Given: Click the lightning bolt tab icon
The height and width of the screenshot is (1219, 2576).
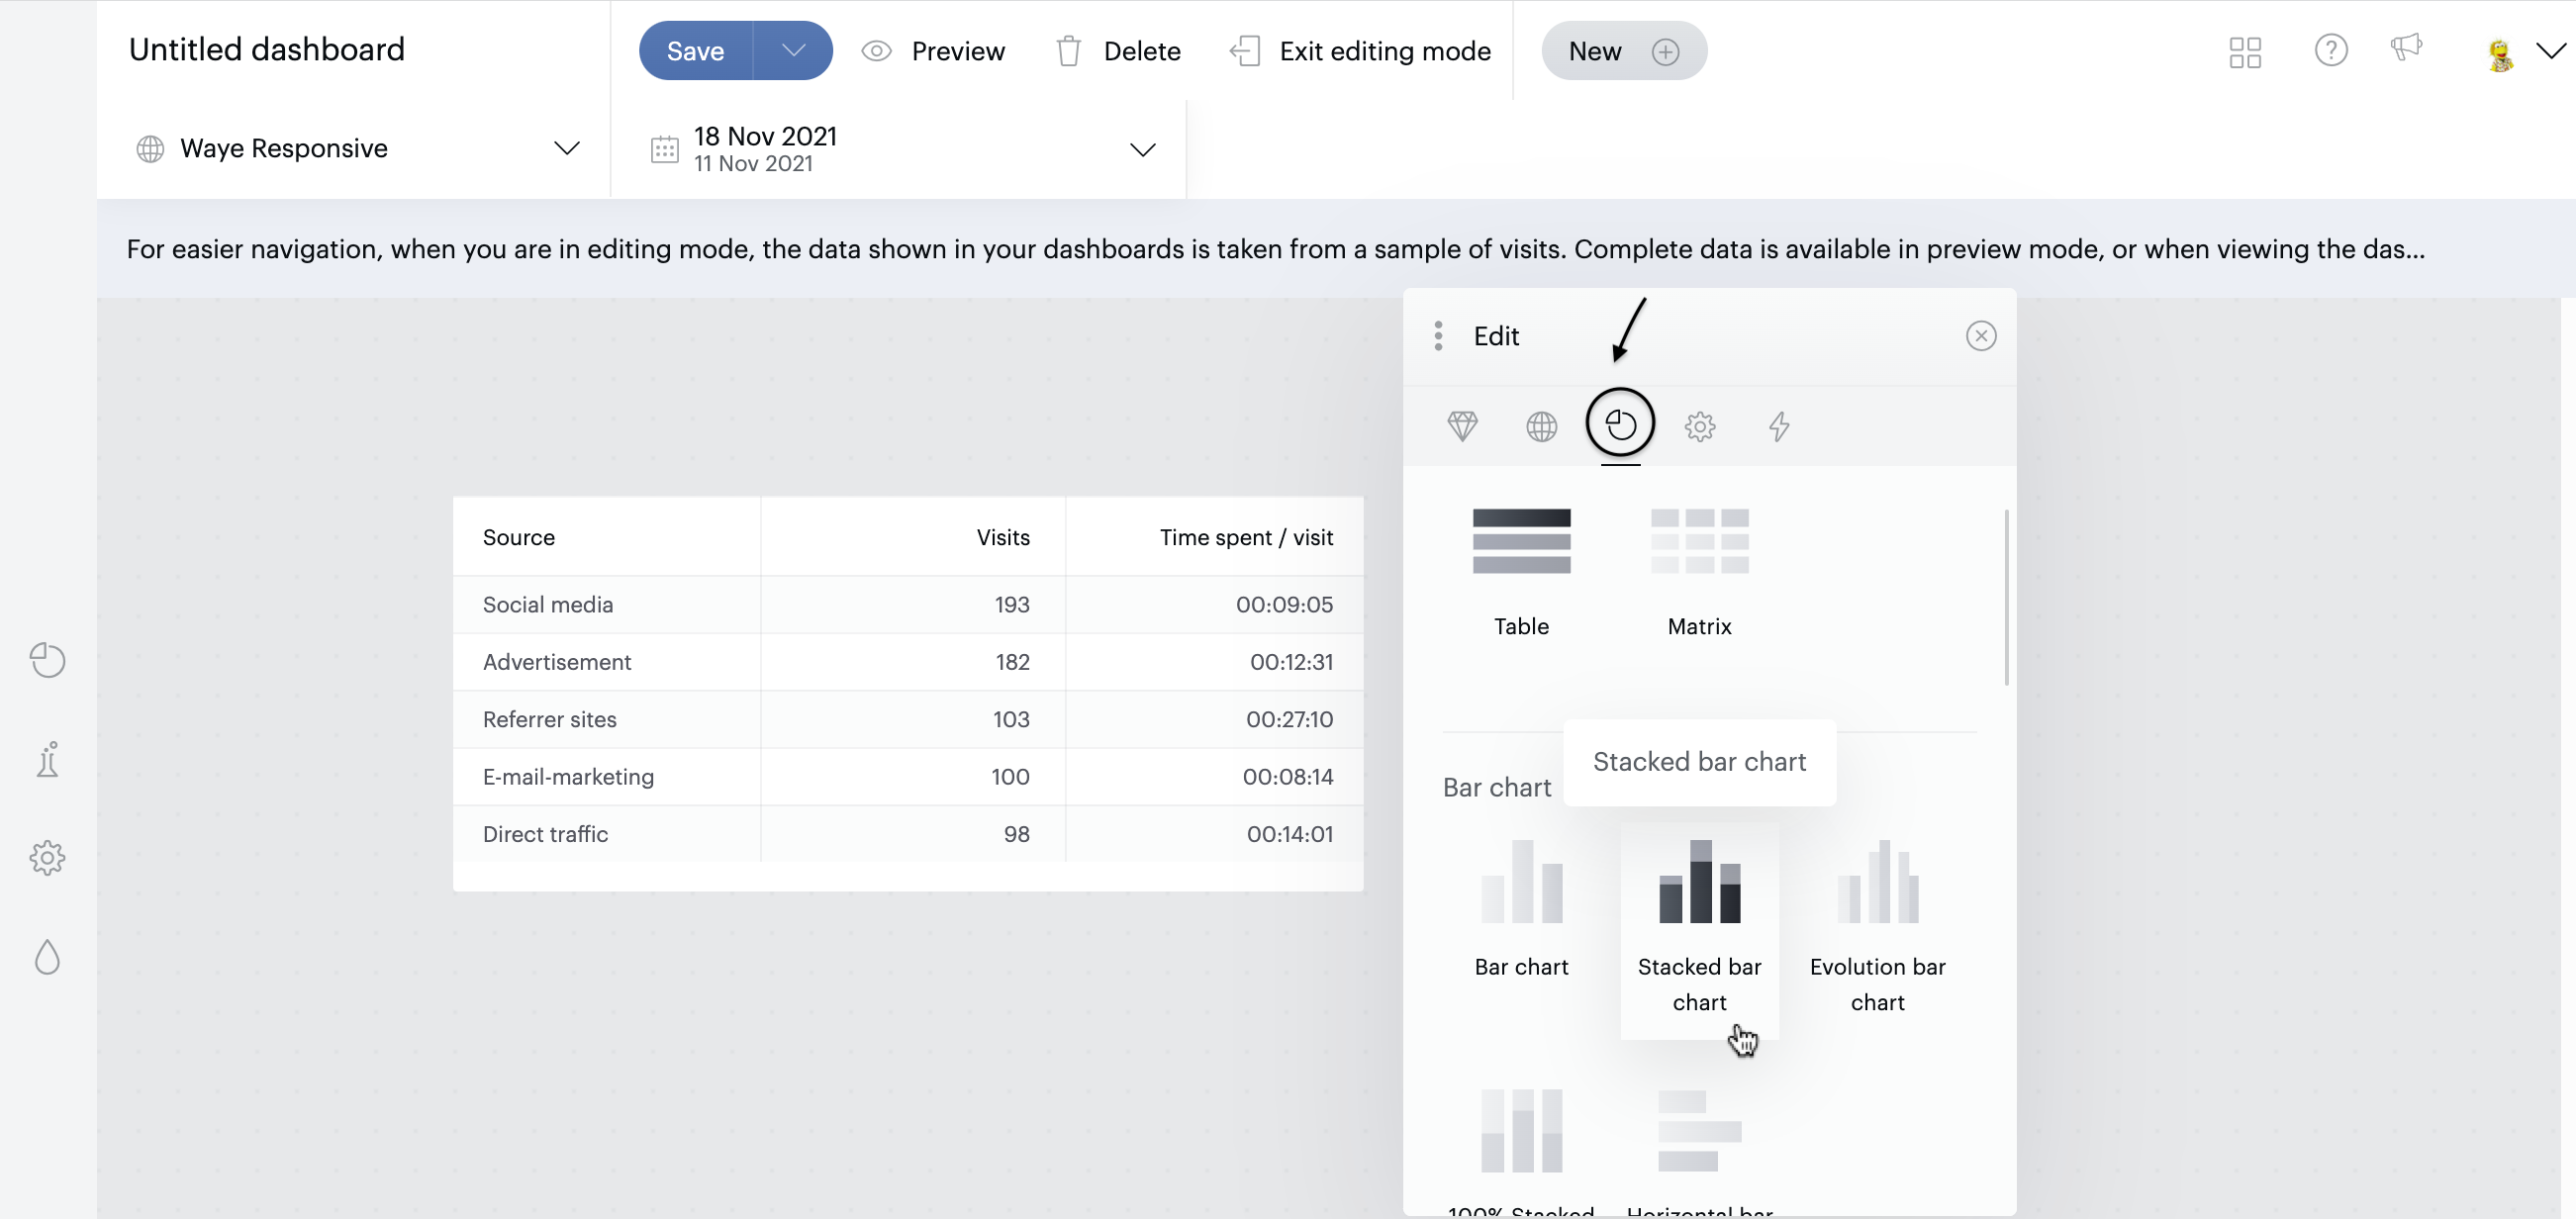Looking at the screenshot, I should (x=1778, y=427).
